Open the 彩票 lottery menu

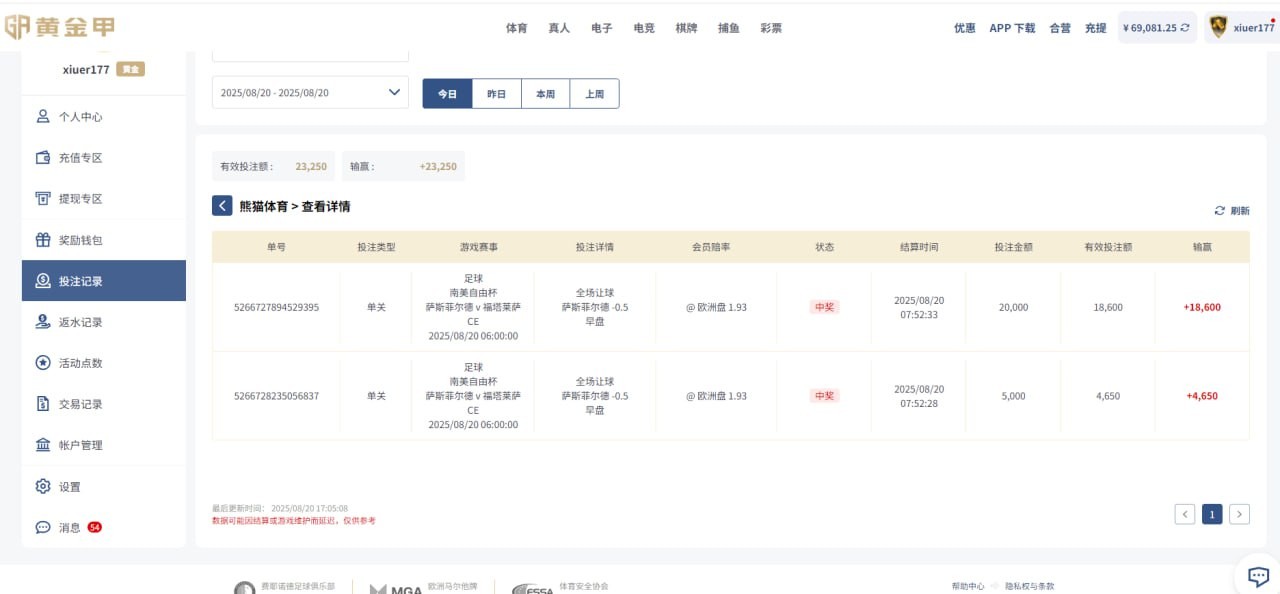click(770, 28)
